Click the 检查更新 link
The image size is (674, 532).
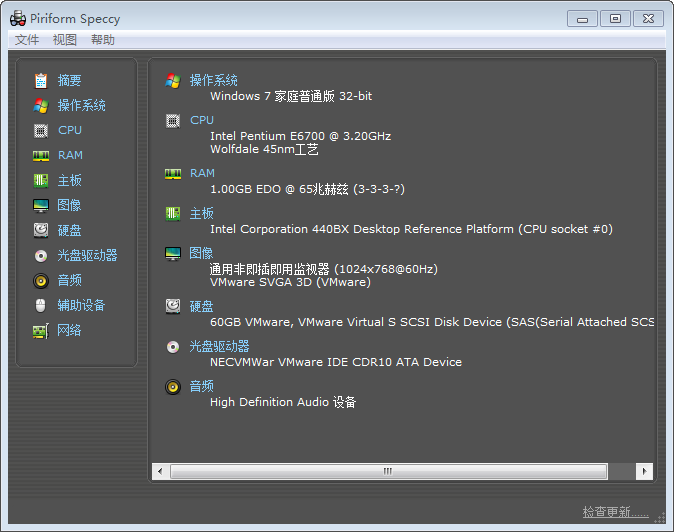(x=616, y=512)
